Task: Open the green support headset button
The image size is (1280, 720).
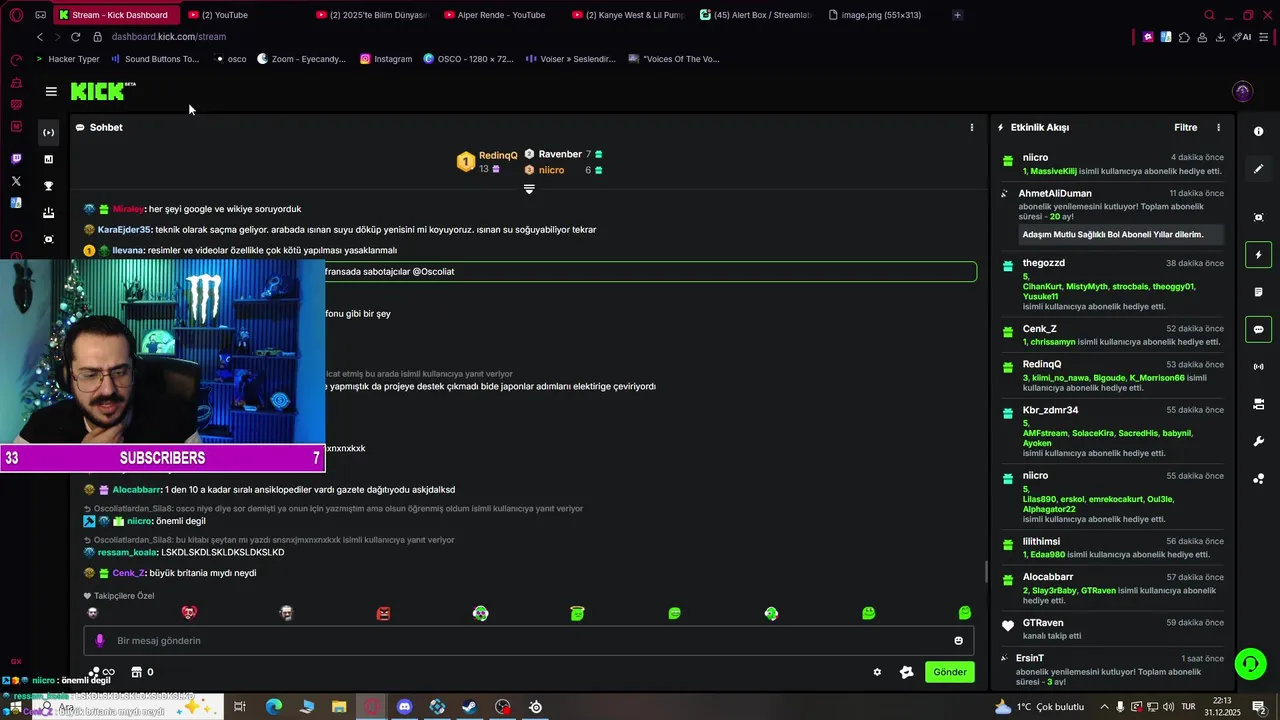Action: click(x=1249, y=664)
